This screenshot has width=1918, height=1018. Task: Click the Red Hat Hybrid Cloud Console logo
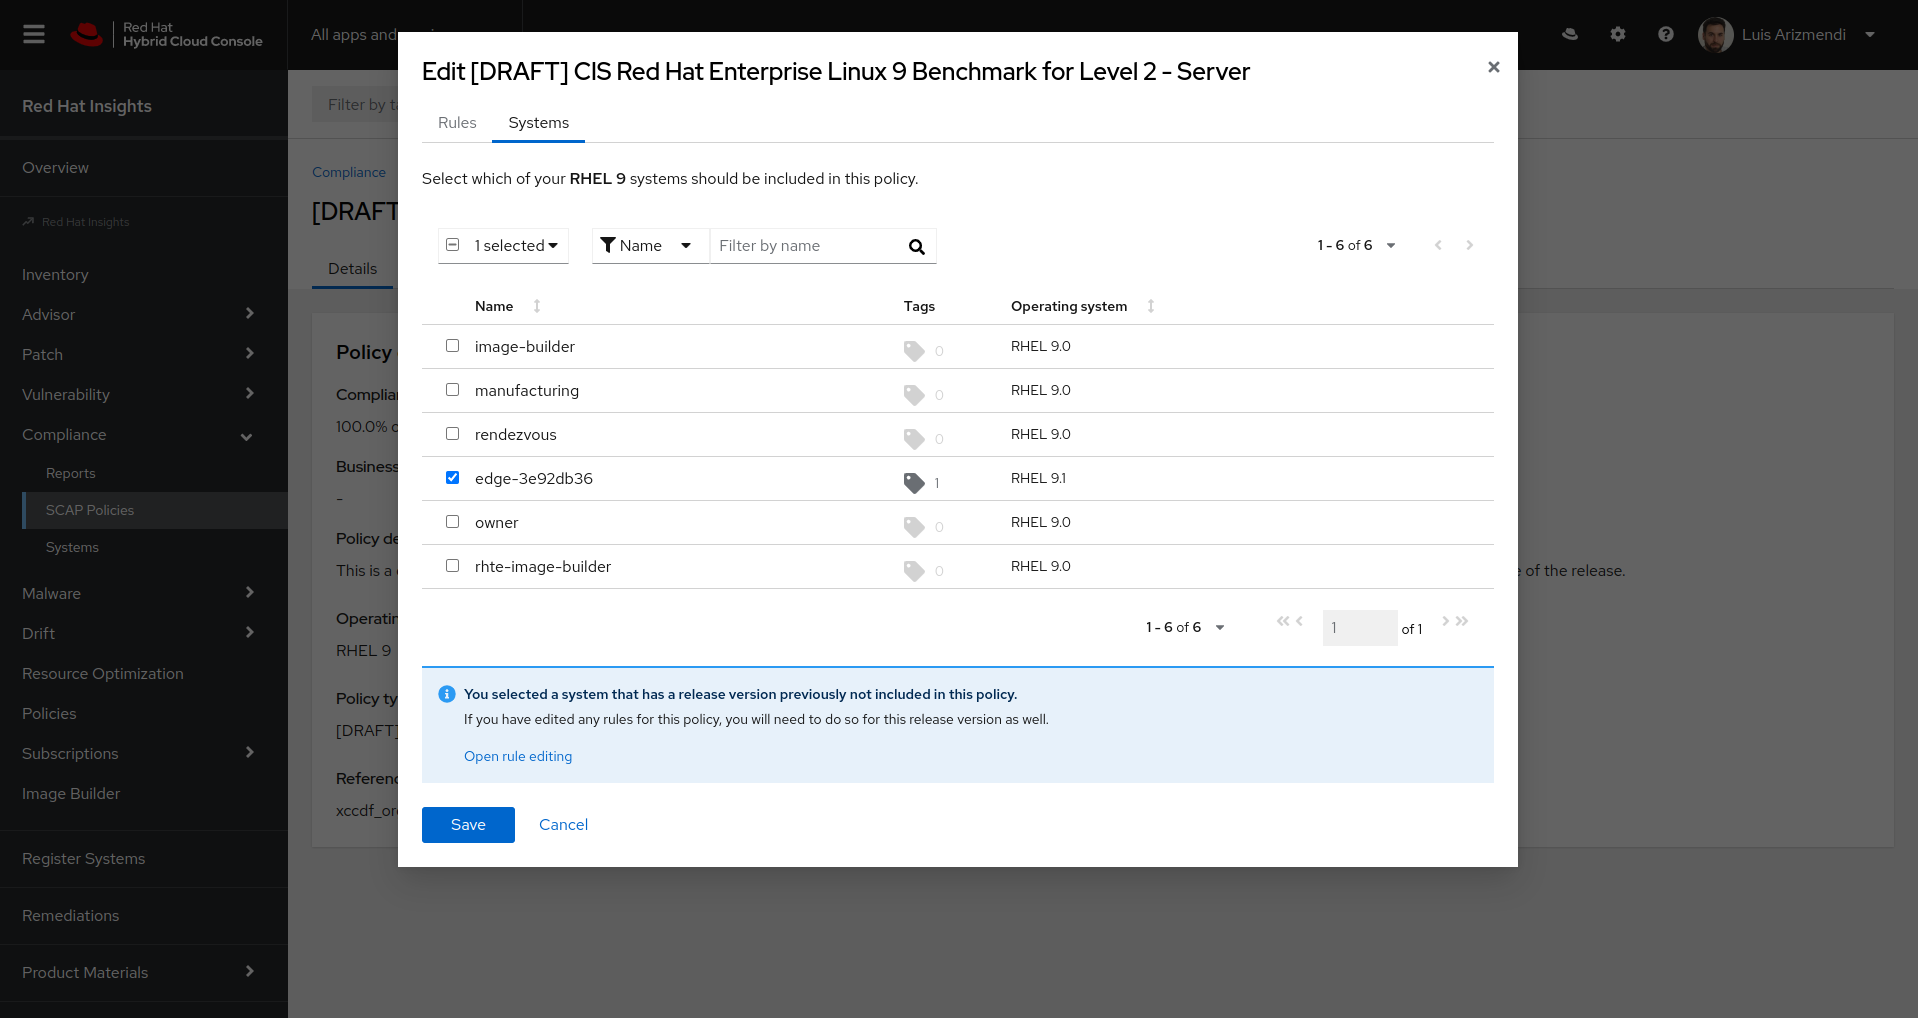point(166,35)
